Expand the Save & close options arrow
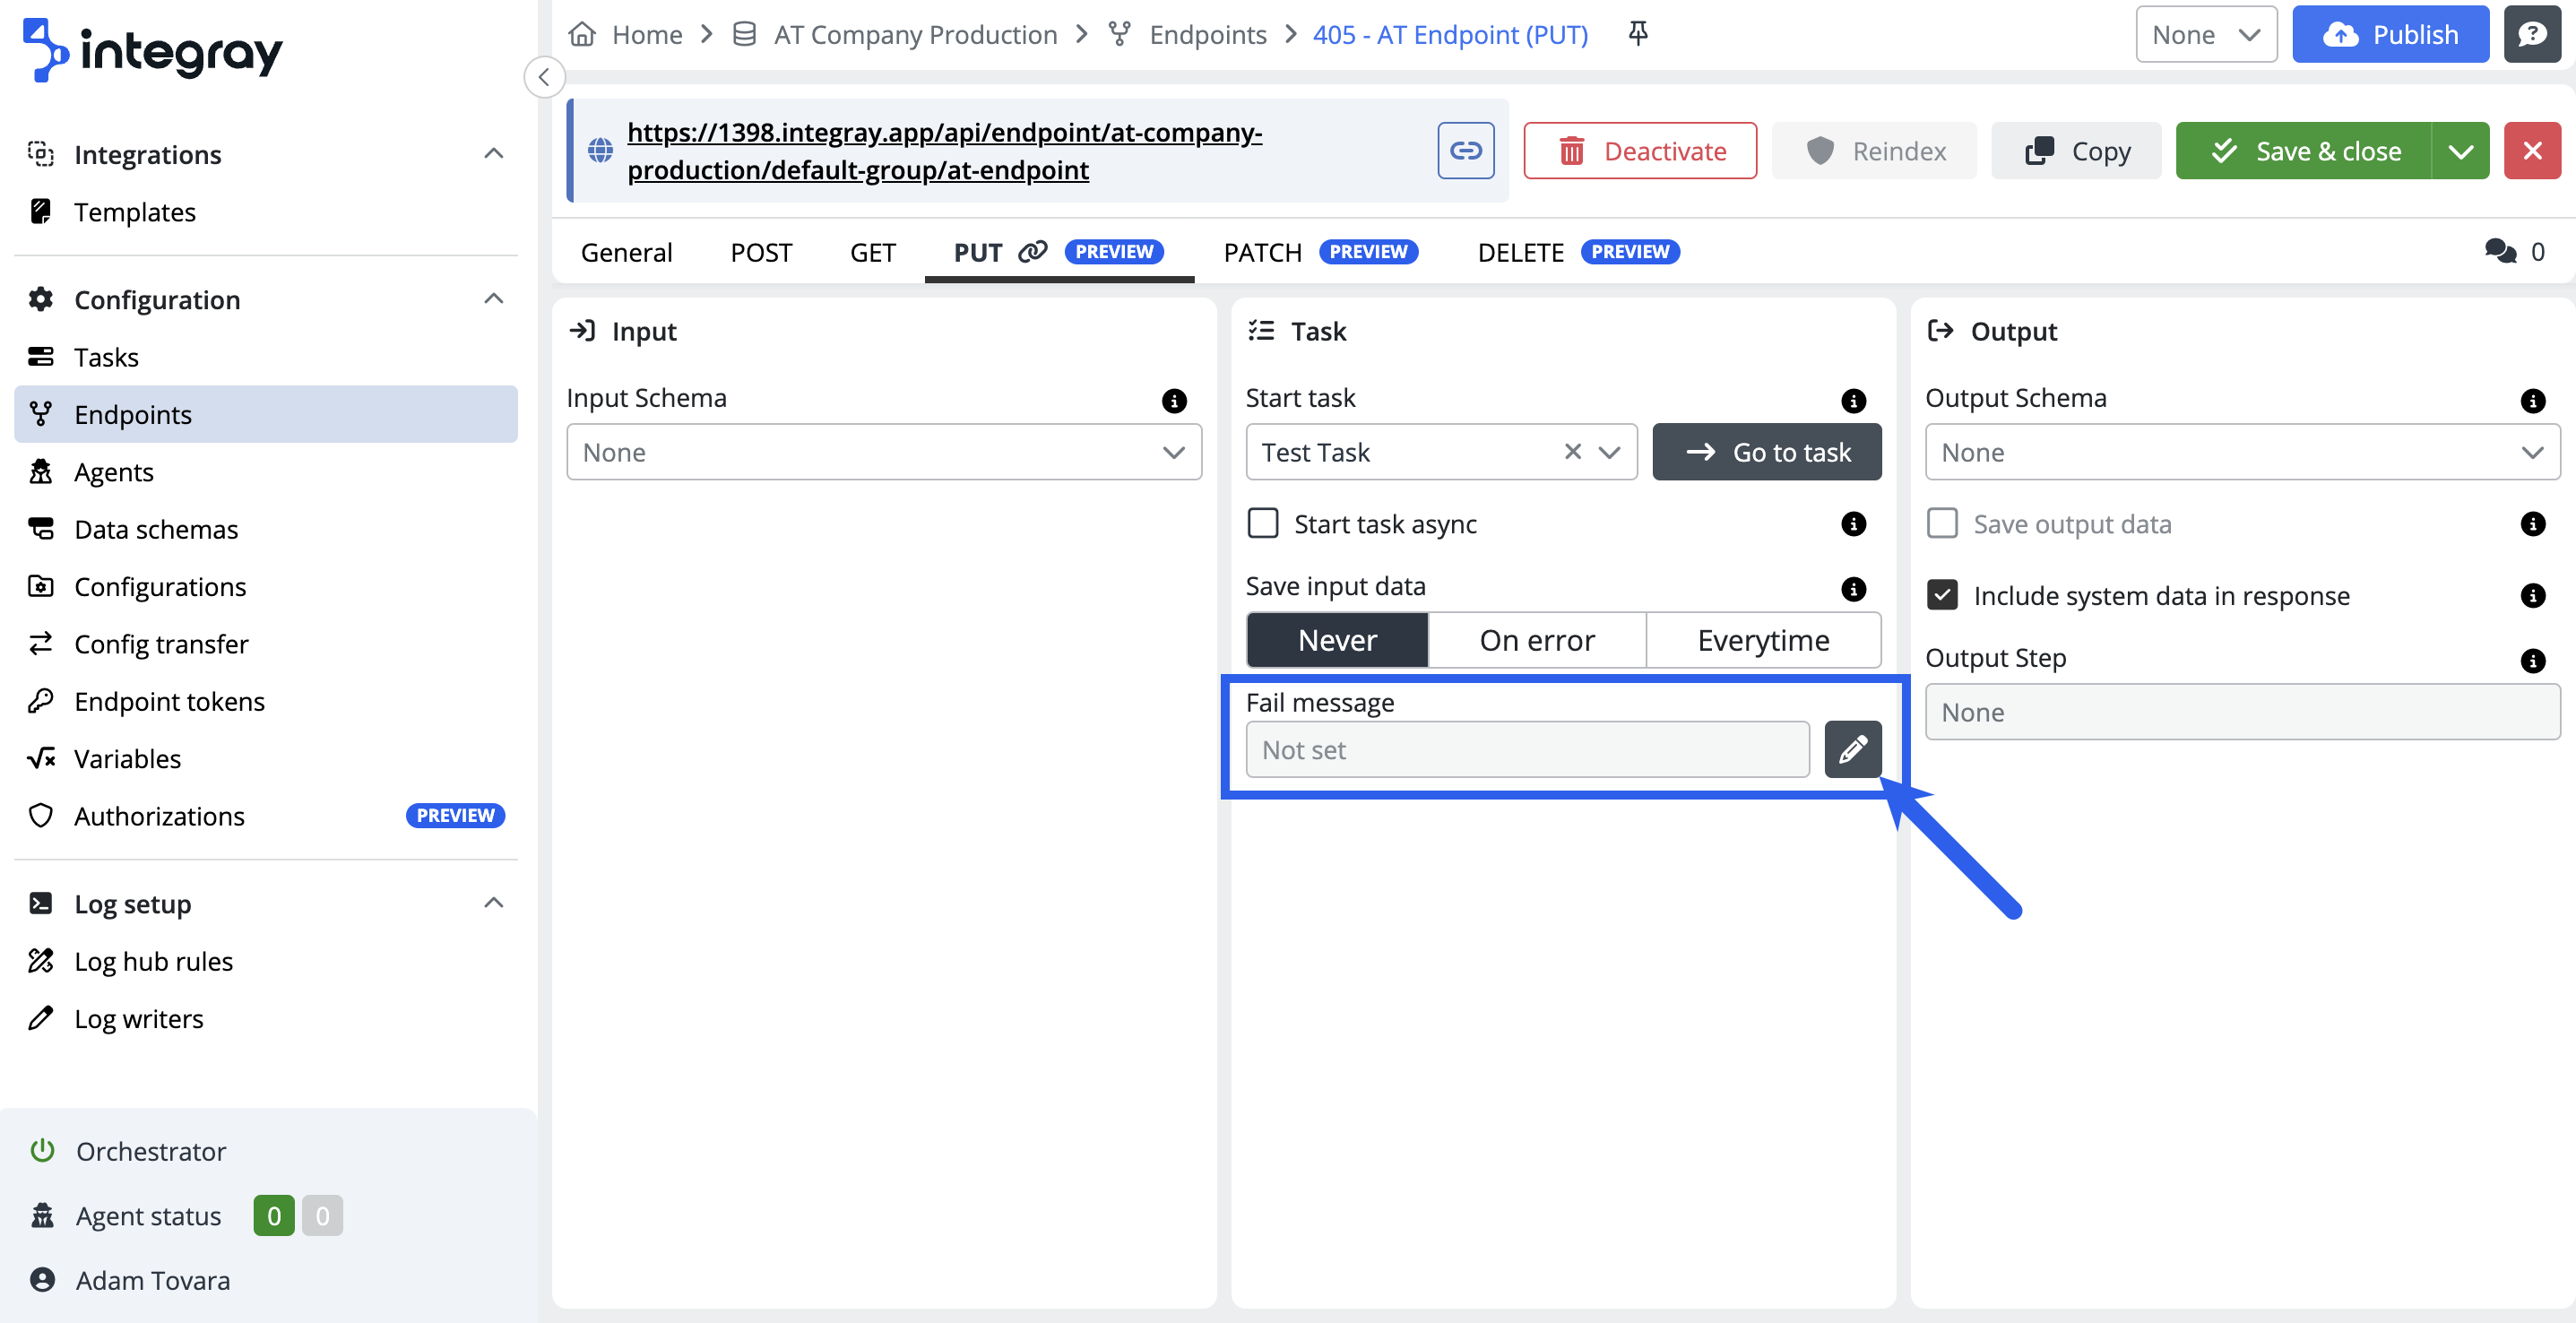 (x=2460, y=151)
